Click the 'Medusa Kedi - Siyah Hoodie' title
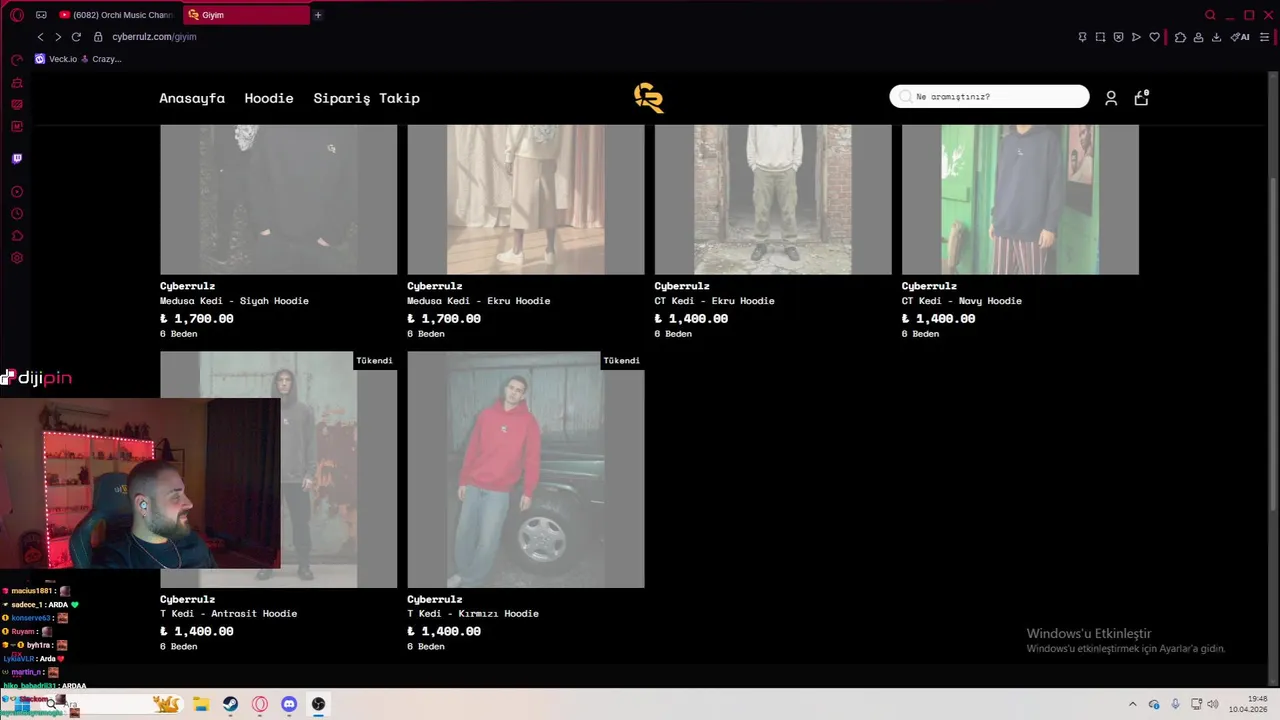This screenshot has width=1280, height=720. coord(234,301)
